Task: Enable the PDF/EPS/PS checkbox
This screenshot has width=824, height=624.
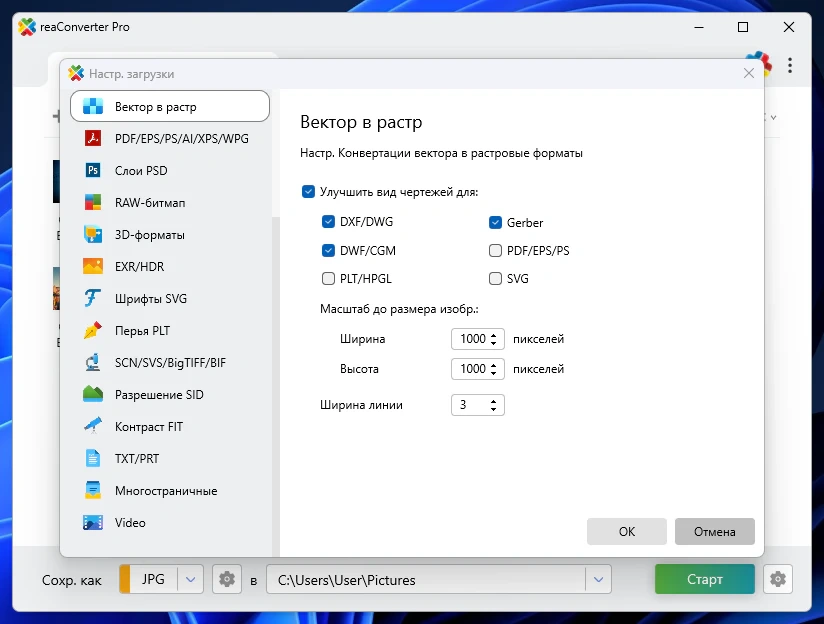Action: (x=496, y=250)
